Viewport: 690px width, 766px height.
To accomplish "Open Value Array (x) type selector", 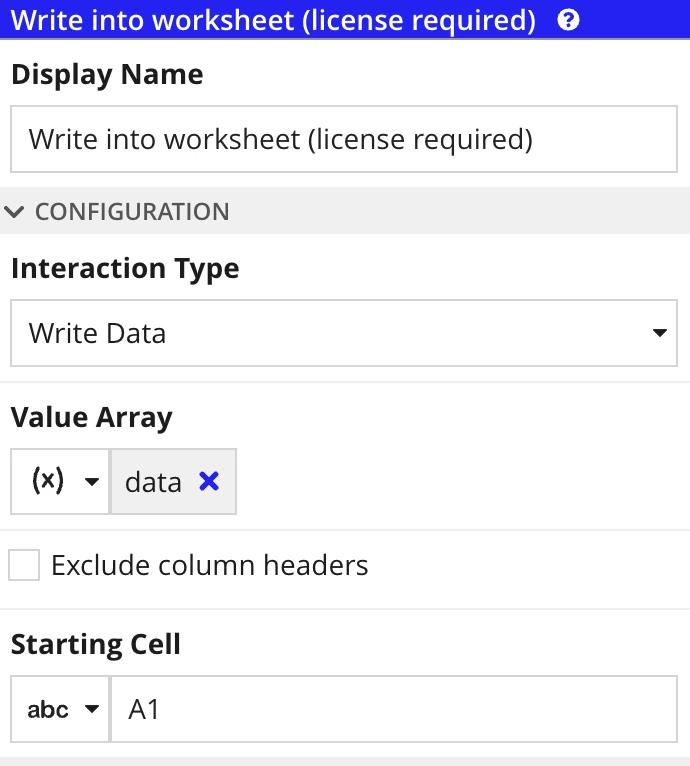I will 60,482.
